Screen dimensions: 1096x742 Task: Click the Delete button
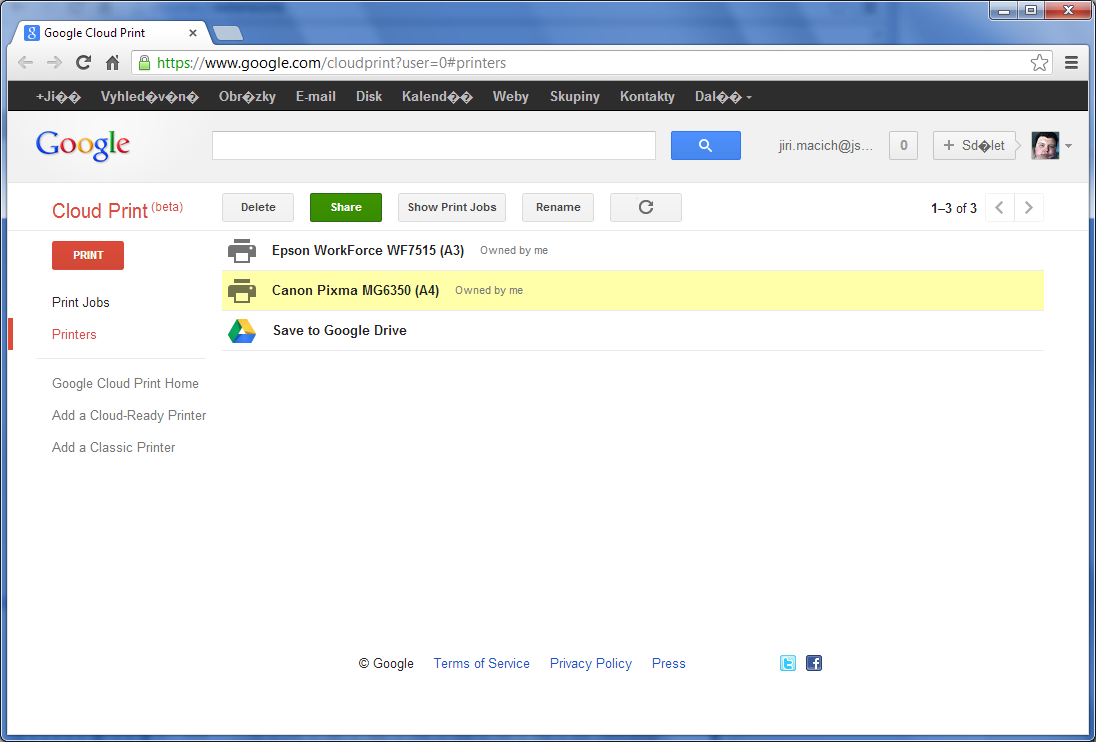tap(258, 208)
